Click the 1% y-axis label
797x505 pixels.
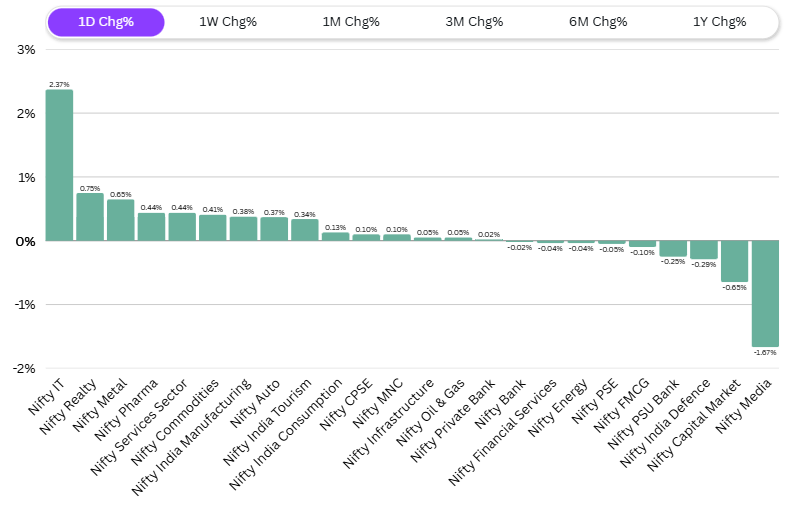coord(26,178)
